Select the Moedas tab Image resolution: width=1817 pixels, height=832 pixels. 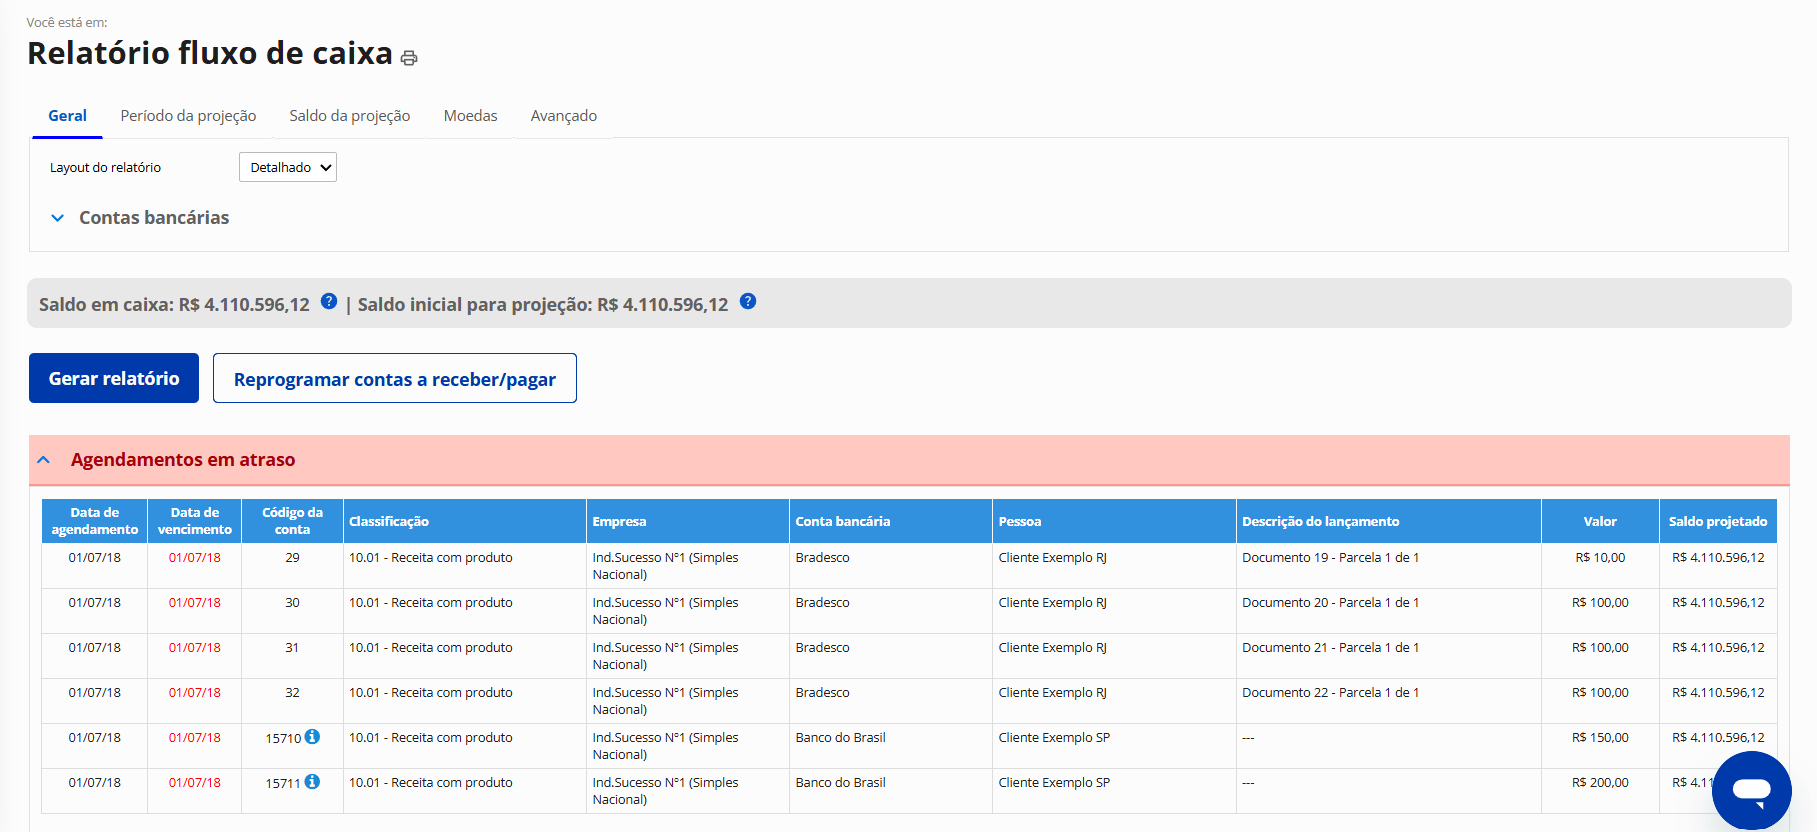[470, 116]
